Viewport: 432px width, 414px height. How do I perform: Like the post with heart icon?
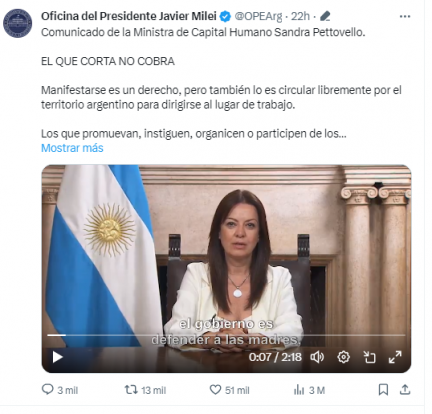[x=215, y=389]
